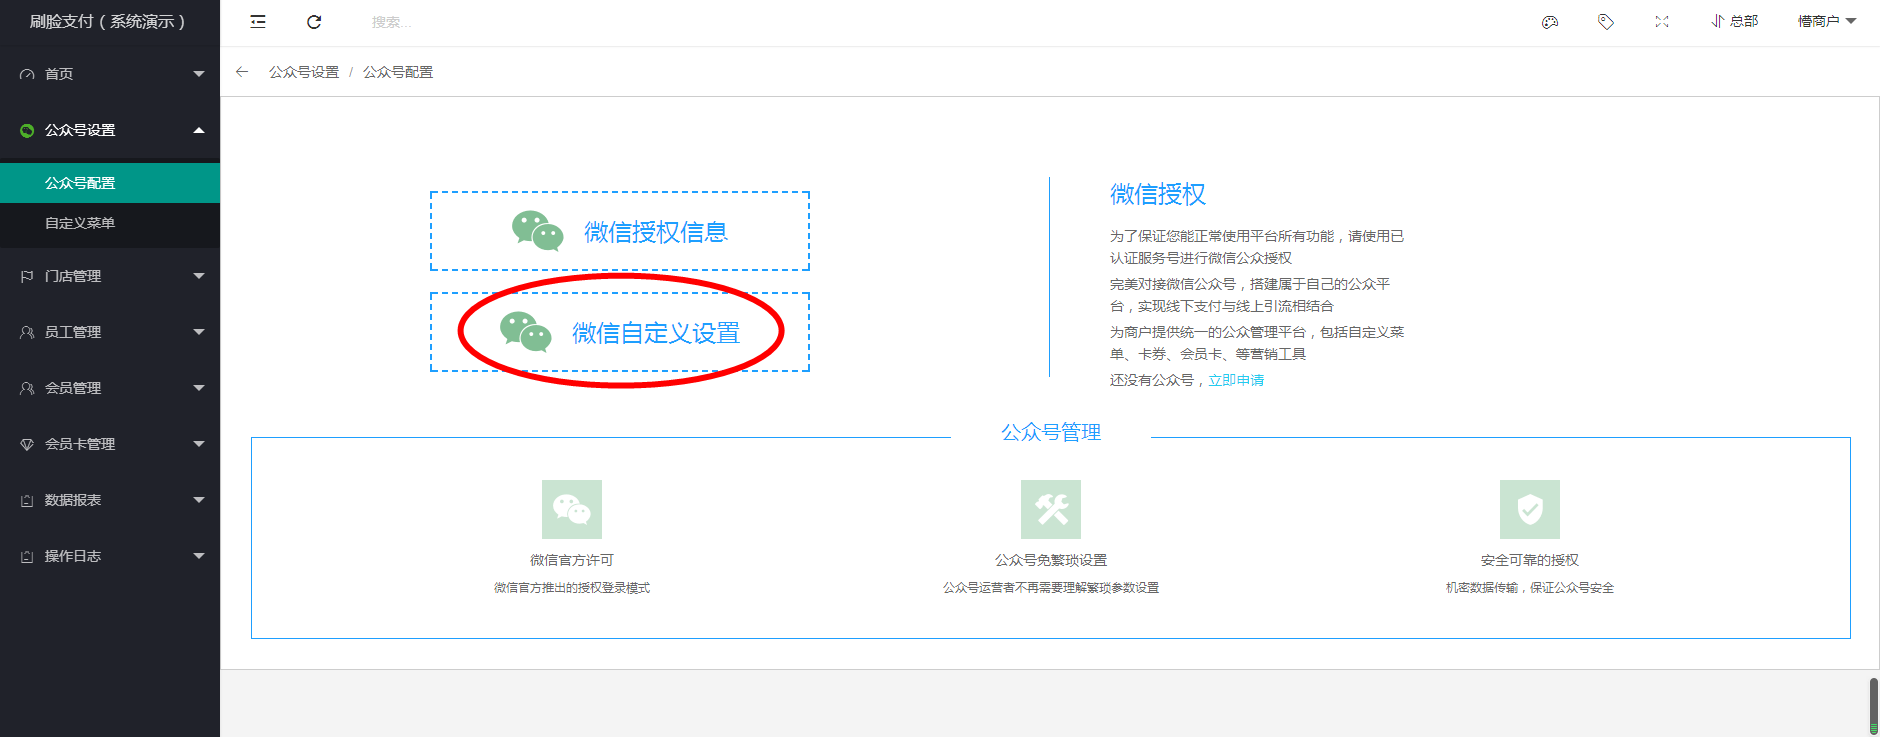1880x737 pixels.
Task: Click the 微信官方许可 label
Action: [x=572, y=560]
